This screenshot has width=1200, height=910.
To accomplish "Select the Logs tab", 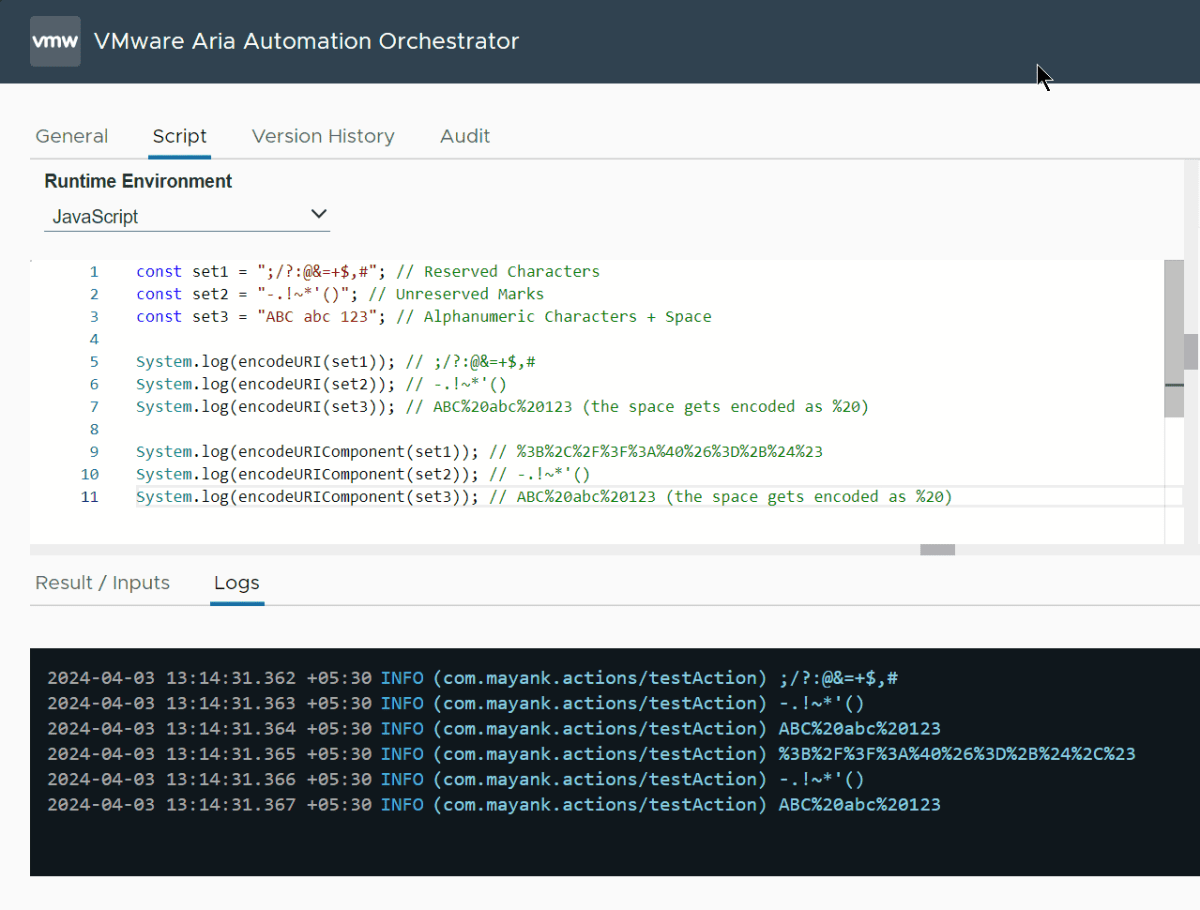I will (x=236, y=583).
